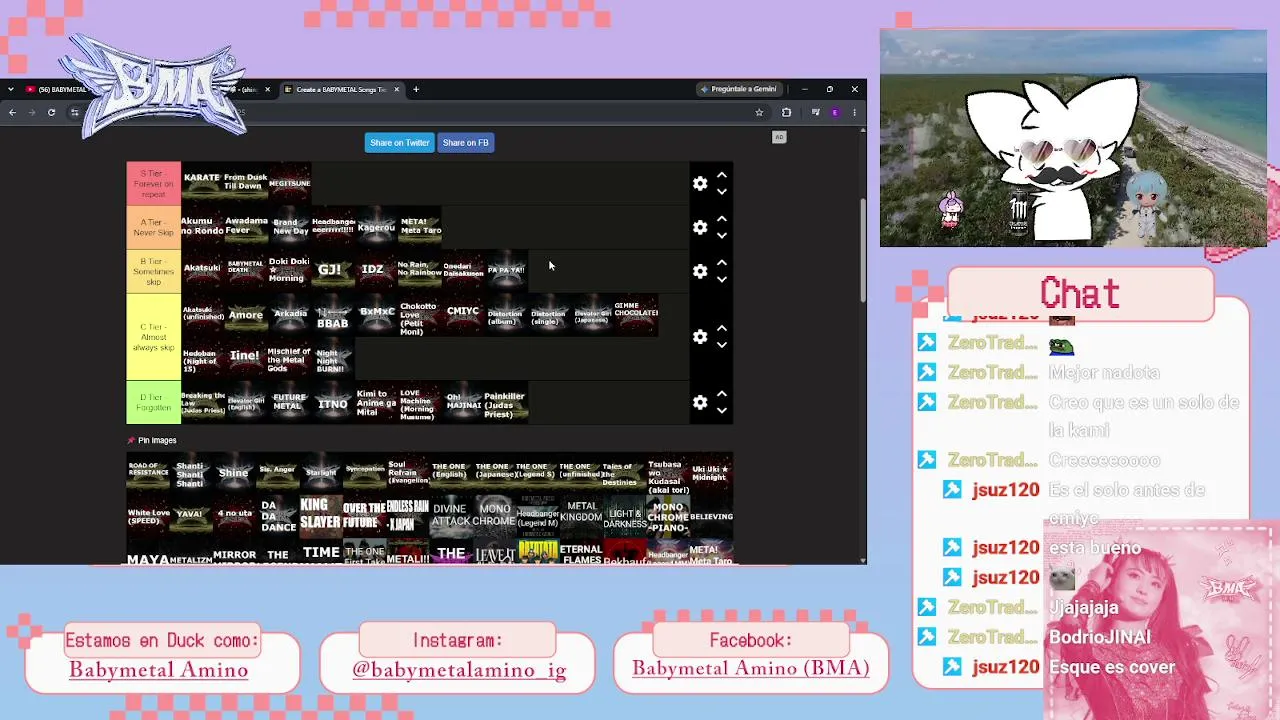The width and height of the screenshot is (1280, 720).
Task: Open settings gear for S Tier row
Action: click(x=700, y=183)
